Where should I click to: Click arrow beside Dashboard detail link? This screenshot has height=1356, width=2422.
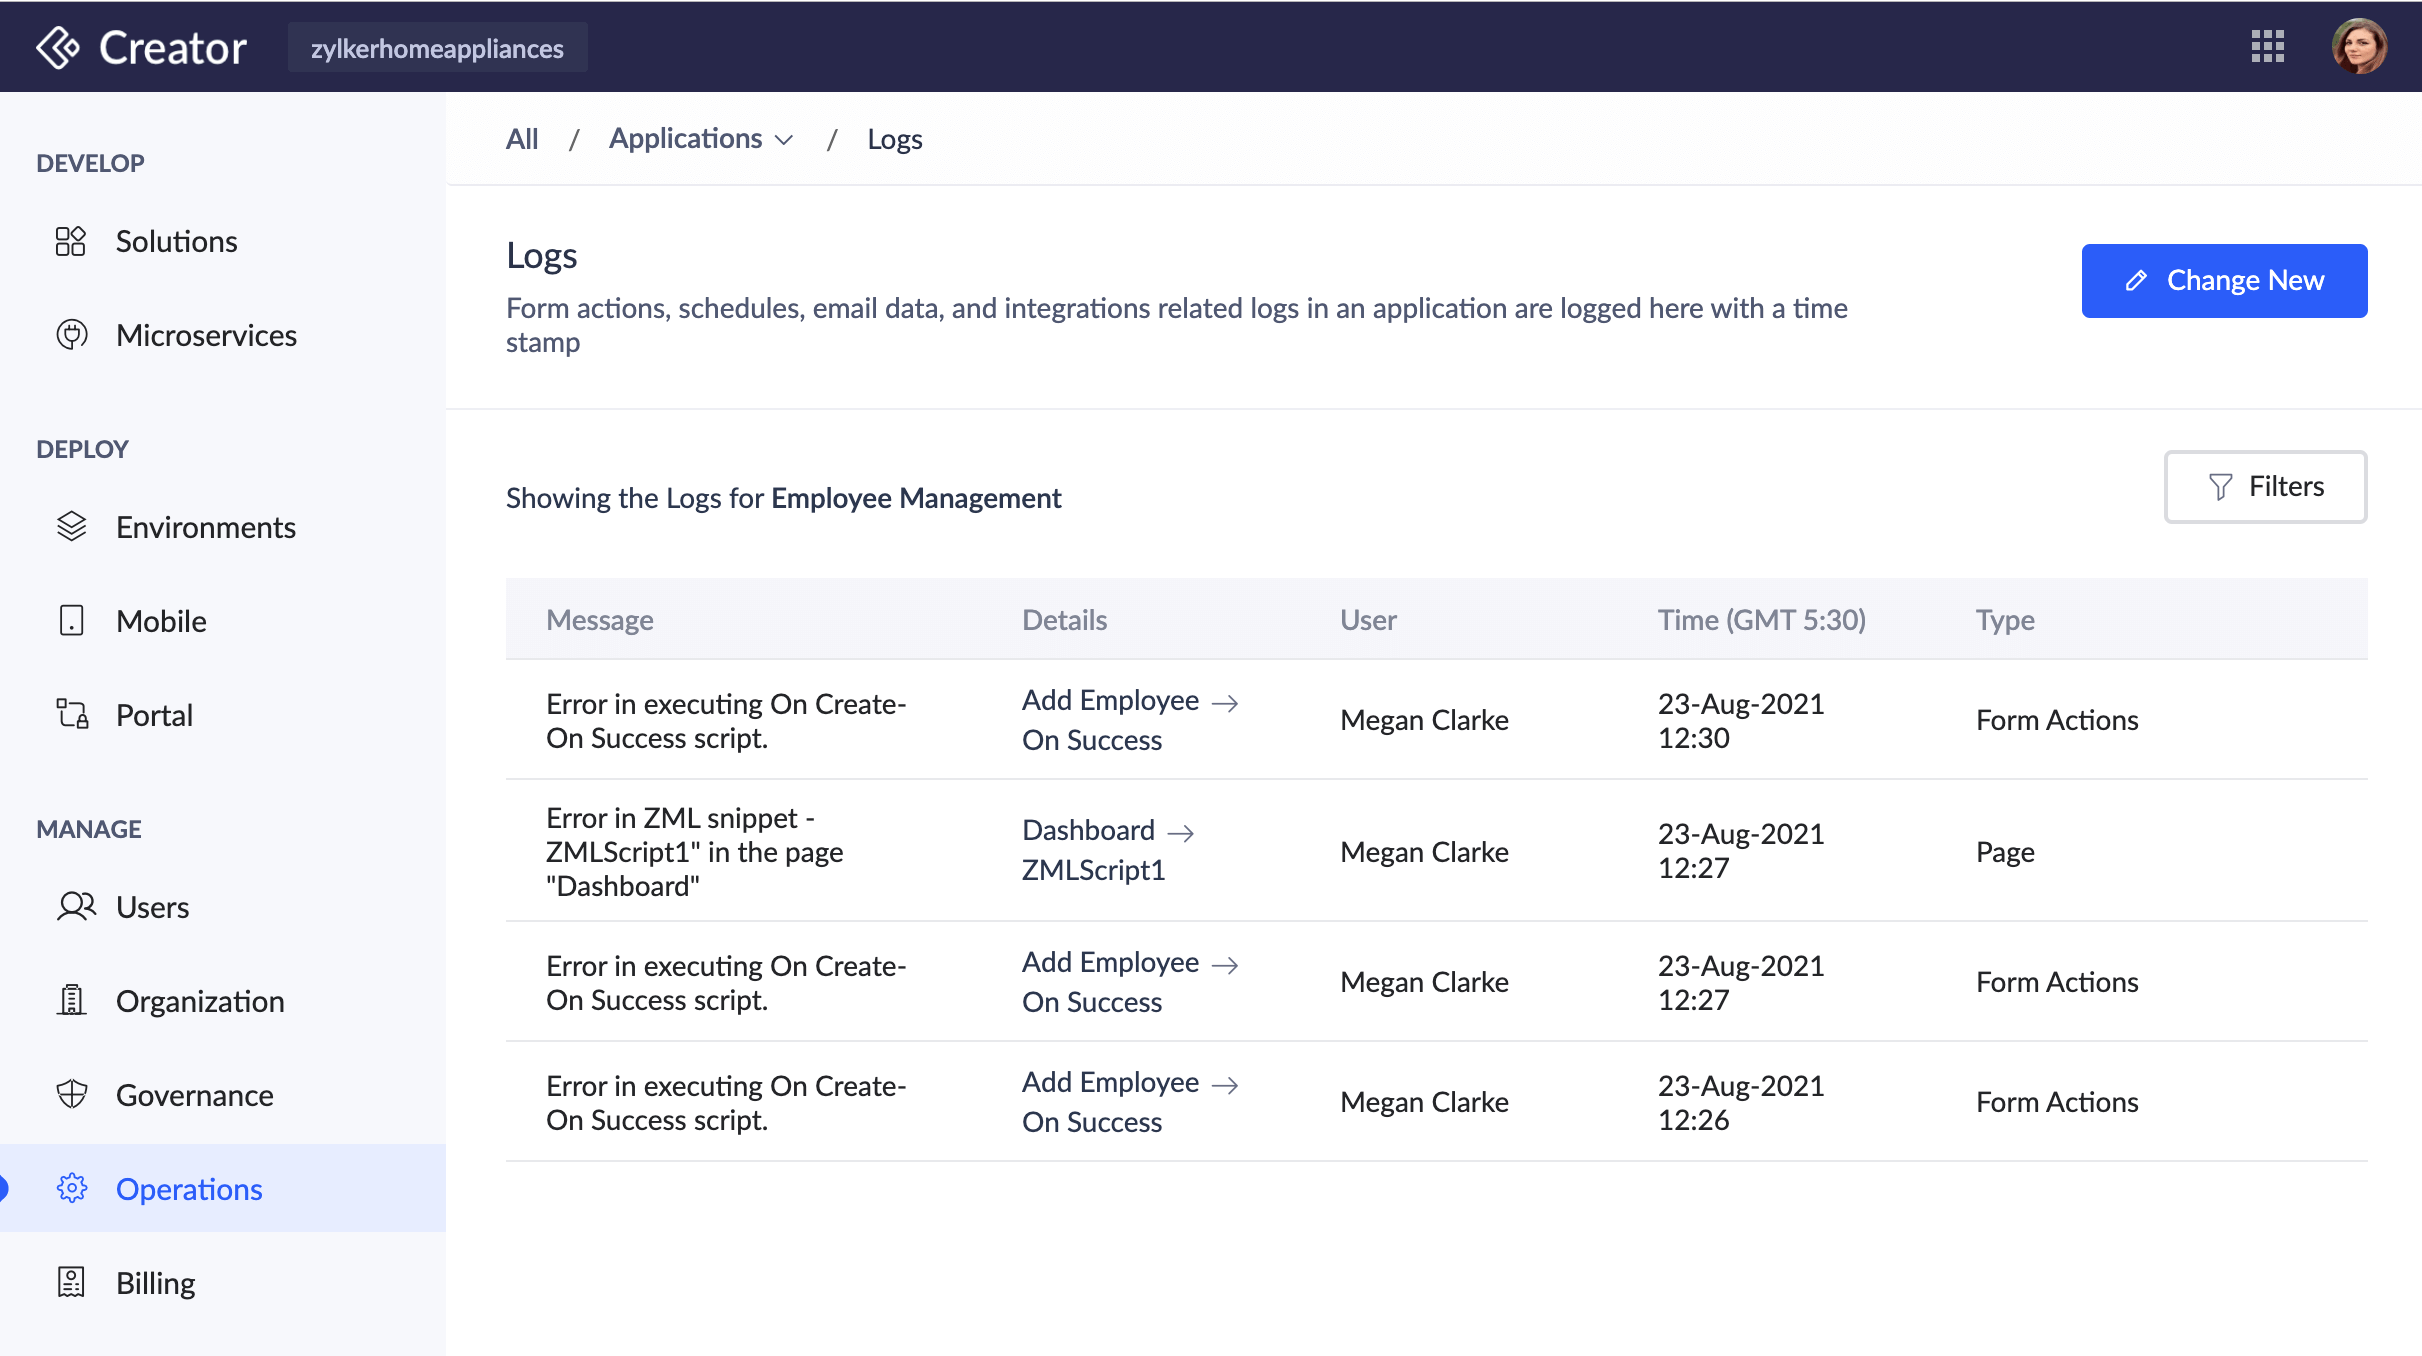pos(1181,833)
